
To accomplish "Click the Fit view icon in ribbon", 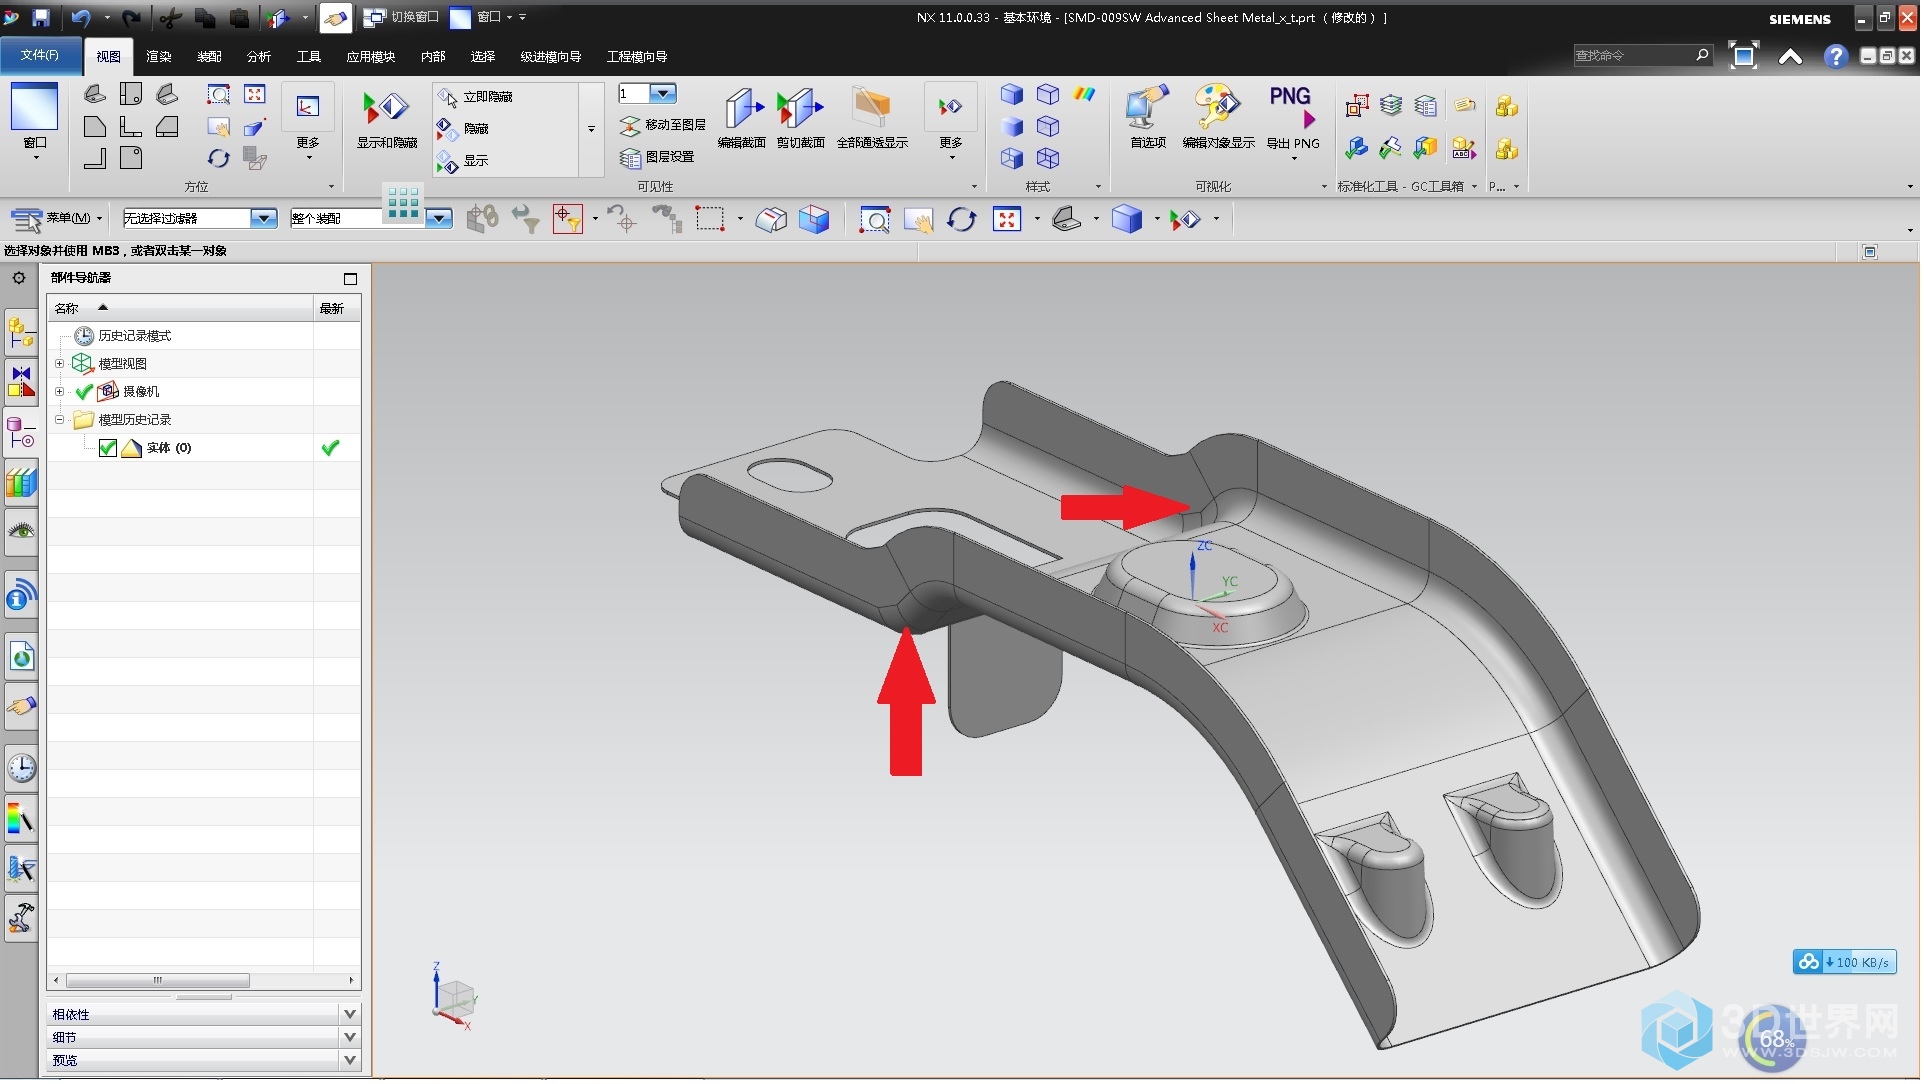I will pos(255,95).
